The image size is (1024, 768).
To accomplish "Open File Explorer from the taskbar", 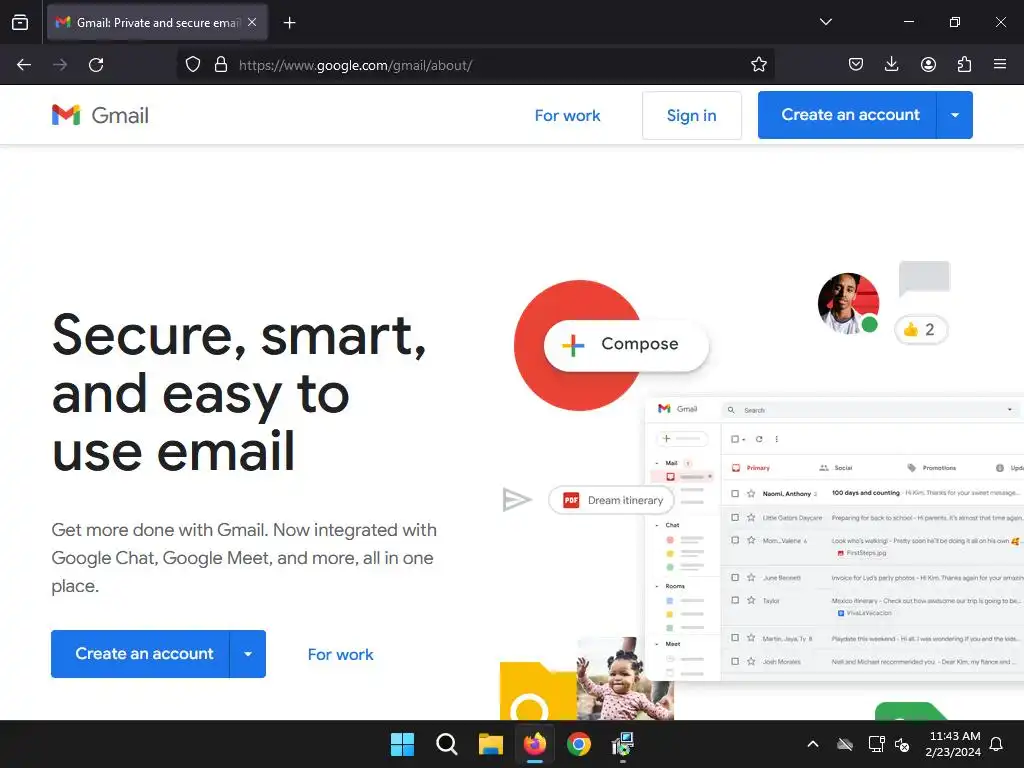I will coord(490,744).
